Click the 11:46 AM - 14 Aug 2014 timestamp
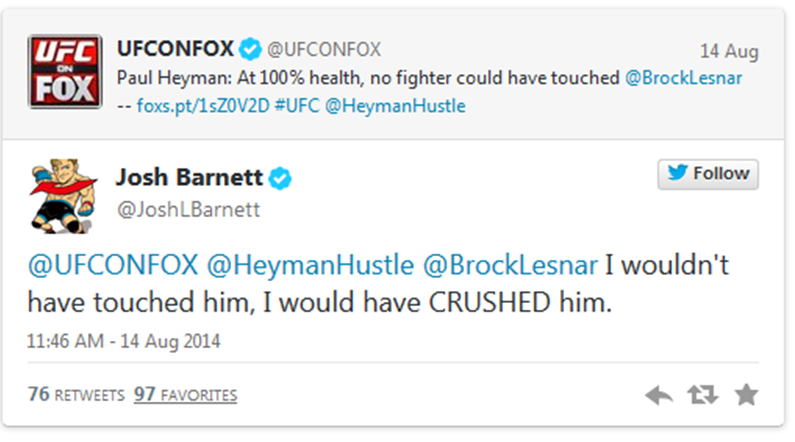The image size is (795, 442). 123,340
